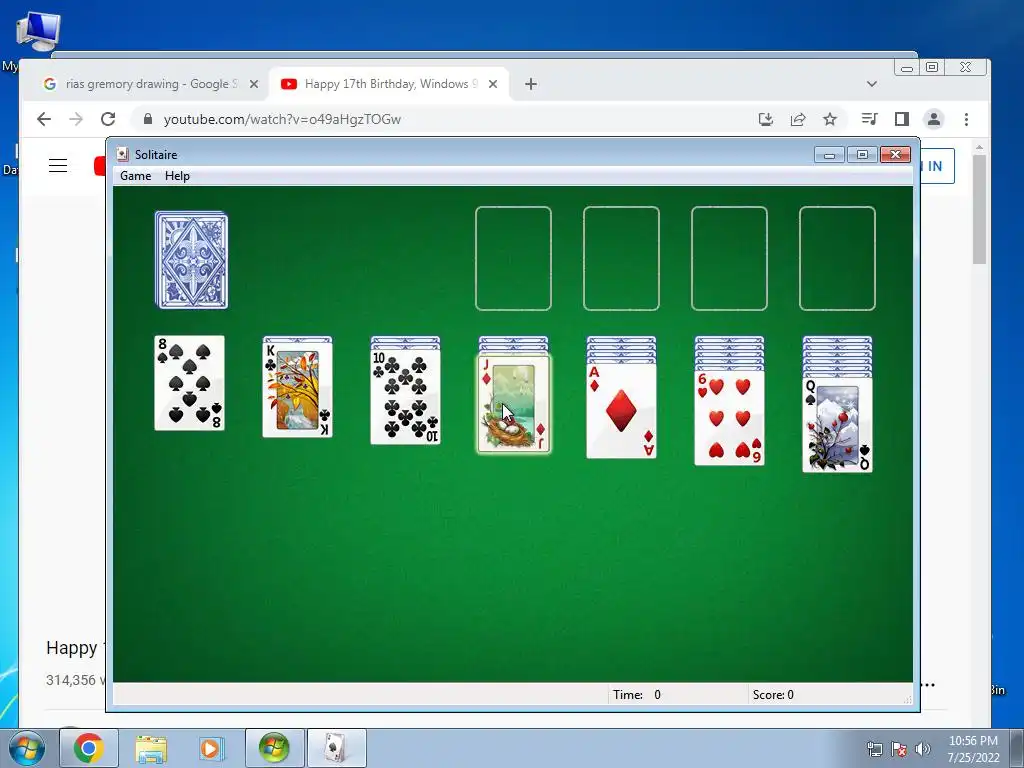Image resolution: width=1024 pixels, height=768 pixels.
Task: Reload the YouTube page
Action: point(108,119)
